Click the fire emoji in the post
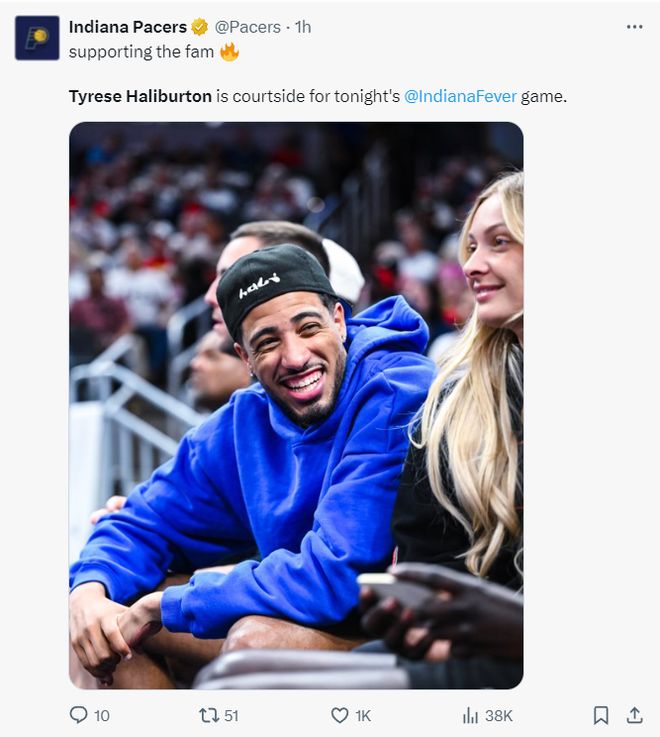 point(230,52)
